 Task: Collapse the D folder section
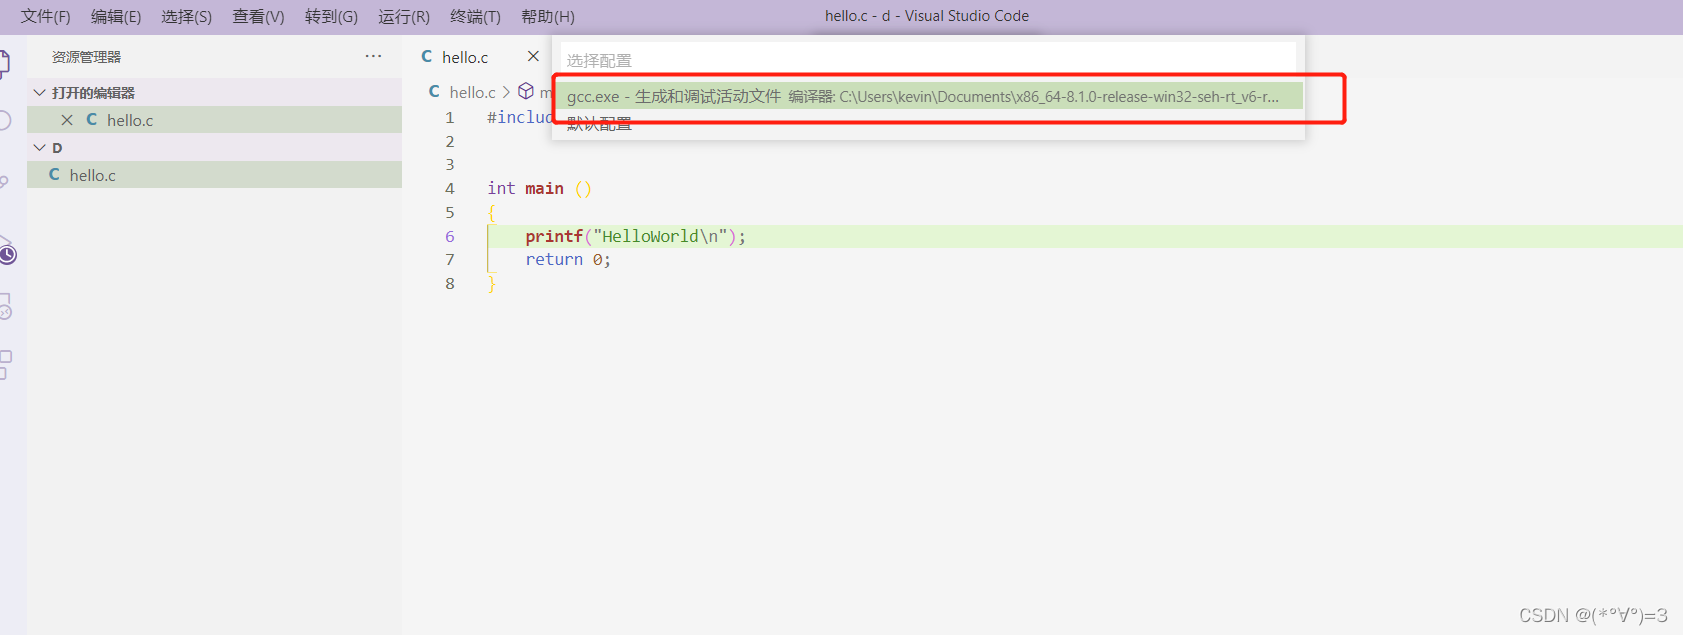(x=40, y=147)
